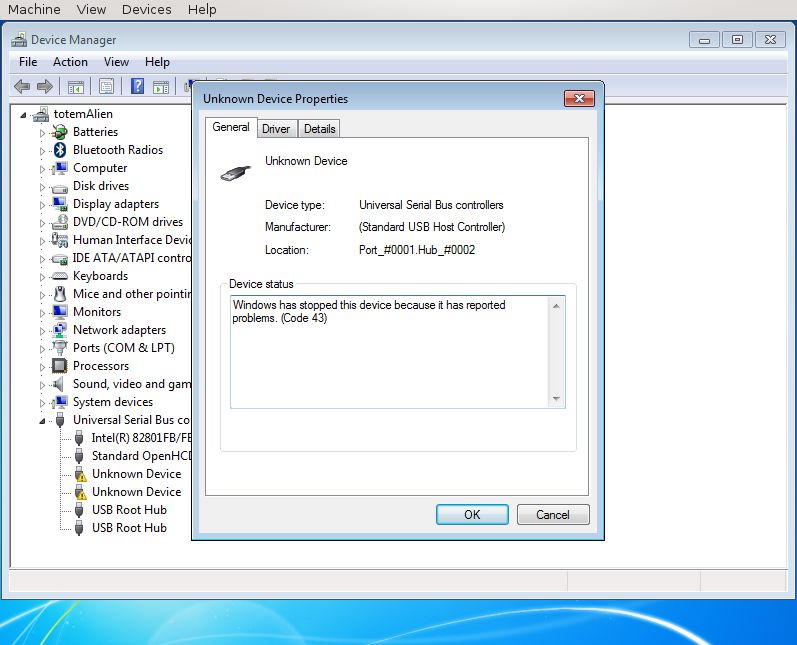Open the VM Machine menu
The height and width of the screenshot is (645, 797).
point(34,9)
